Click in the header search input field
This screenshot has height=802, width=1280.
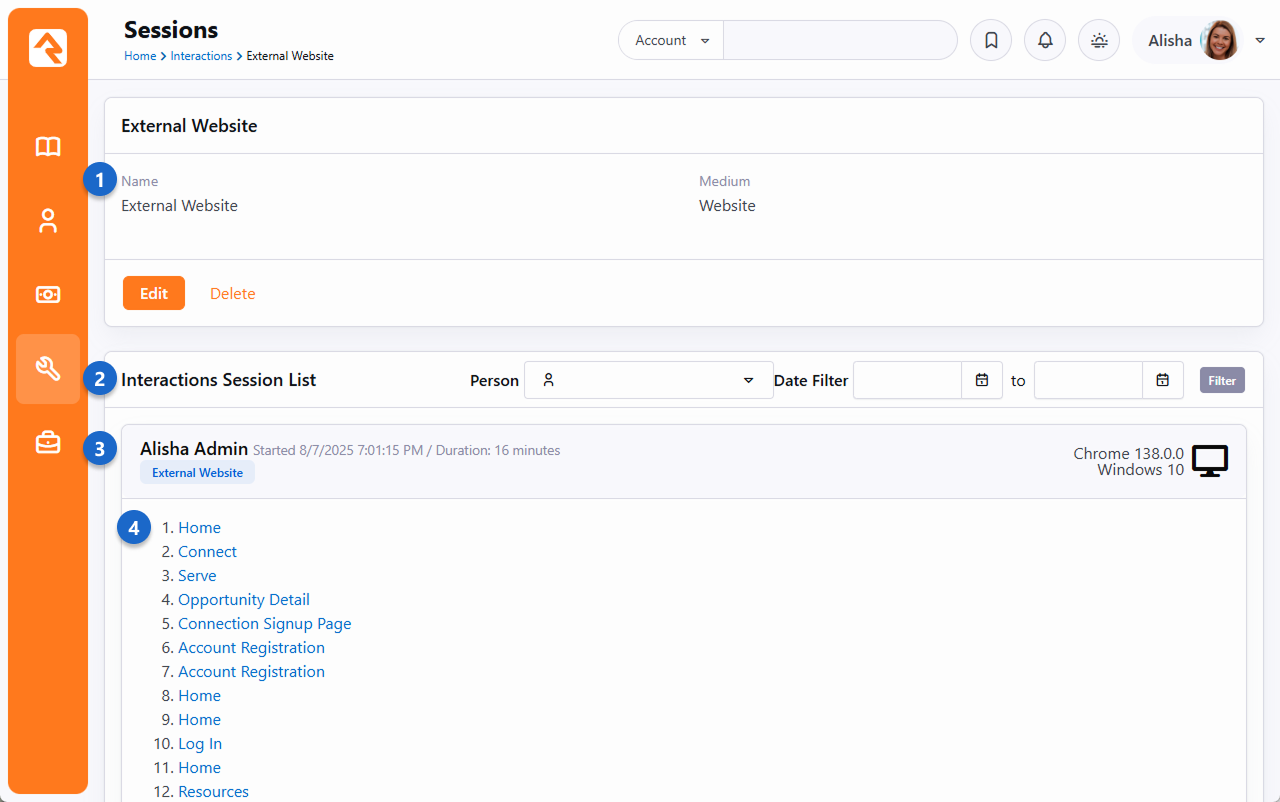840,41
